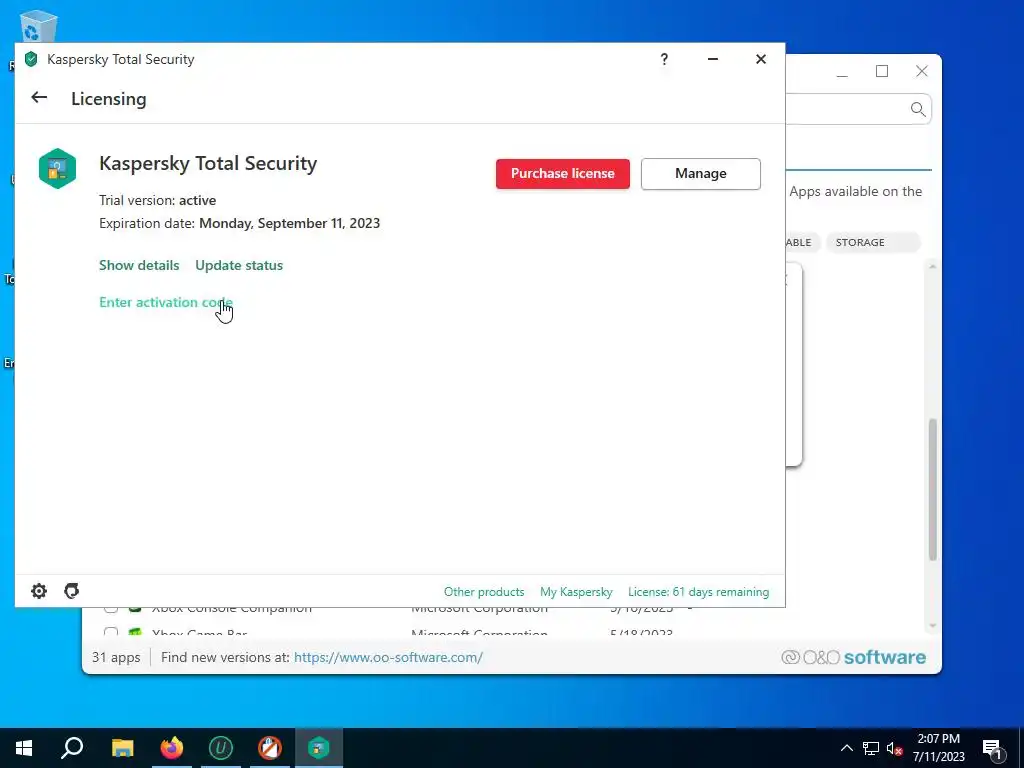Click Monday, September 11, 2023 expiration text
1024x768 pixels.
pyautogui.click(x=289, y=223)
